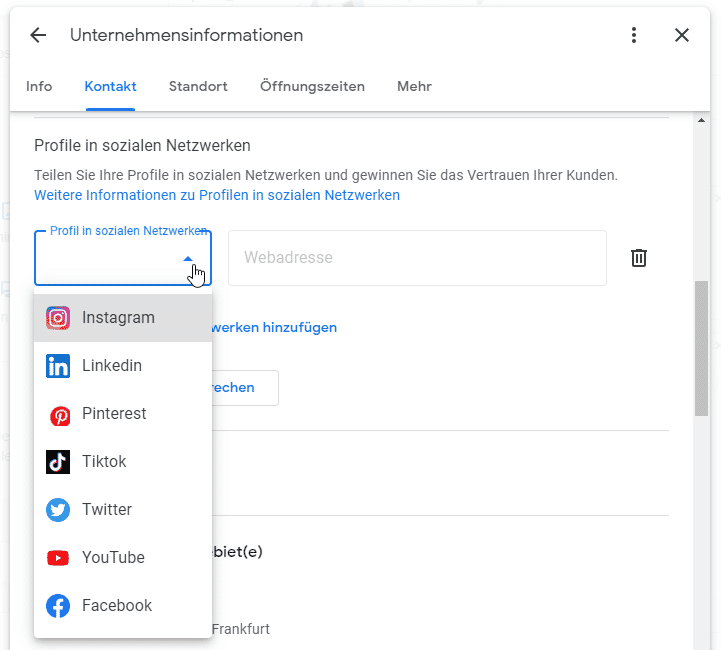The image size is (721, 650).
Task: Choose Instagram from the dropdown list
Action: [123, 318]
